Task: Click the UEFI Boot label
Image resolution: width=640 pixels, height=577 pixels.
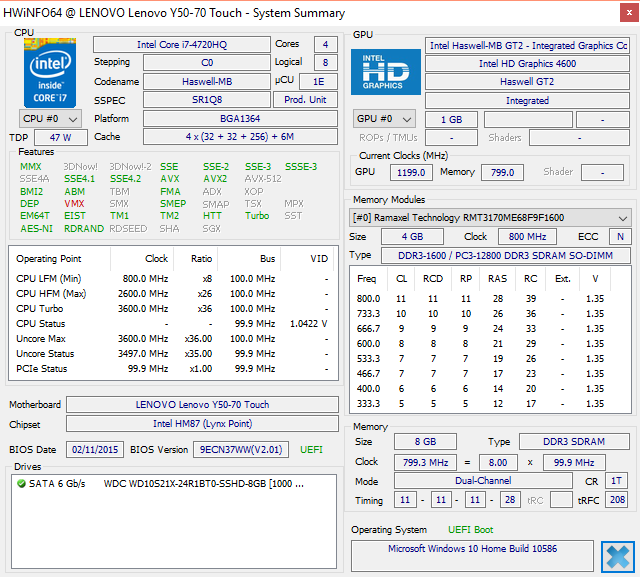Action: tap(471, 530)
